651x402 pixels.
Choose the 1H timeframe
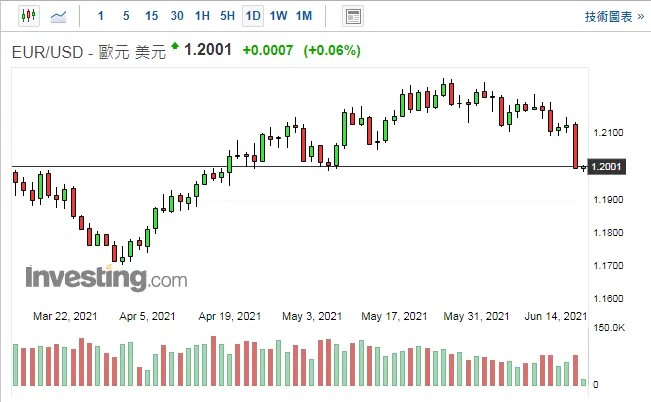202,16
